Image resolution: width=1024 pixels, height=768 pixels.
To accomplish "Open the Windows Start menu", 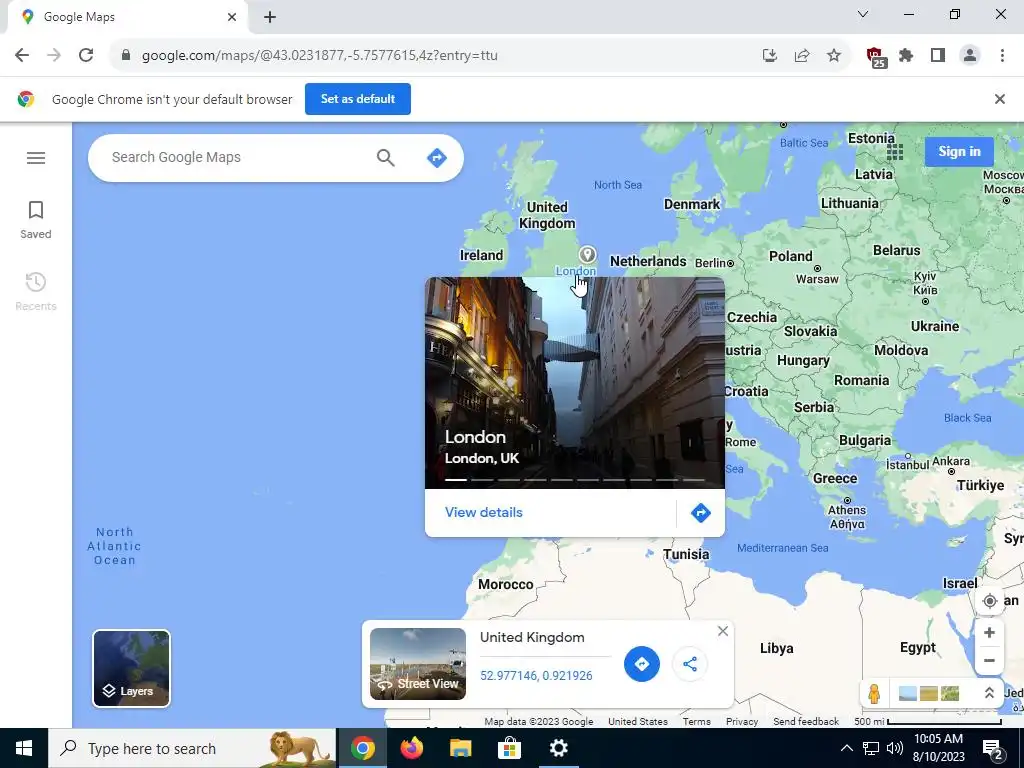I will (x=24, y=748).
